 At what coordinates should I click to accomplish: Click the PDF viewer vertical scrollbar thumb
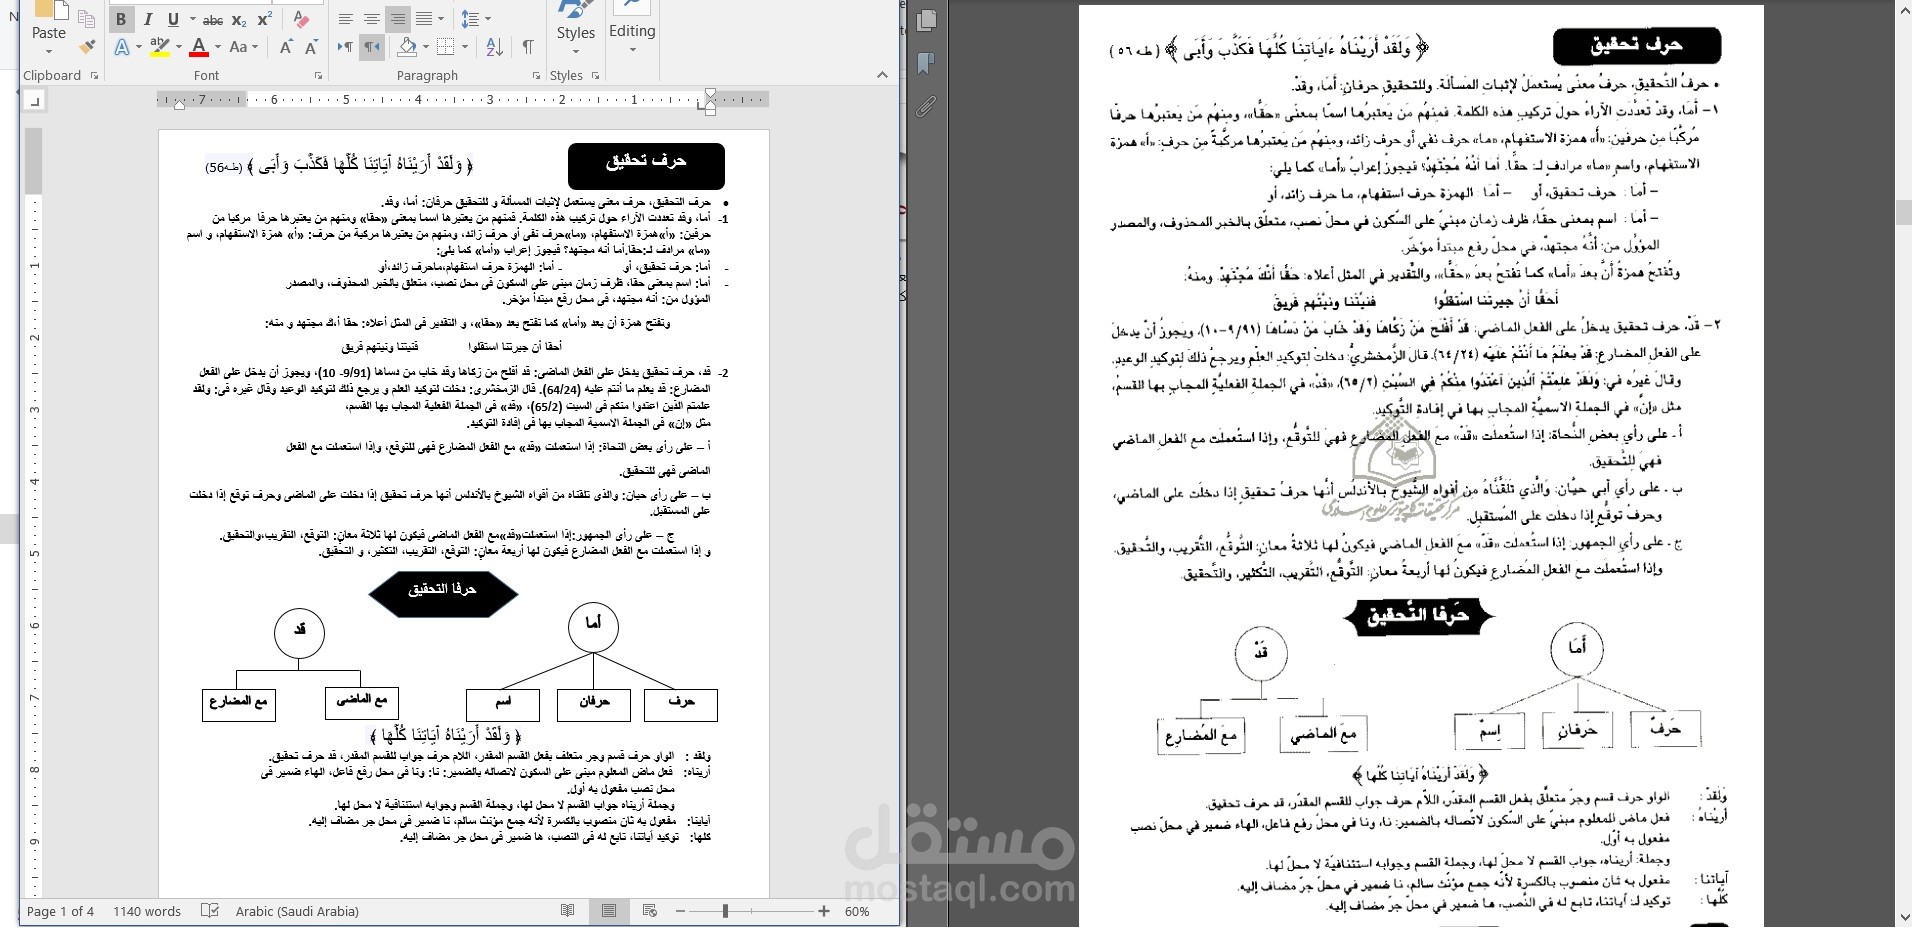coord(1904,211)
